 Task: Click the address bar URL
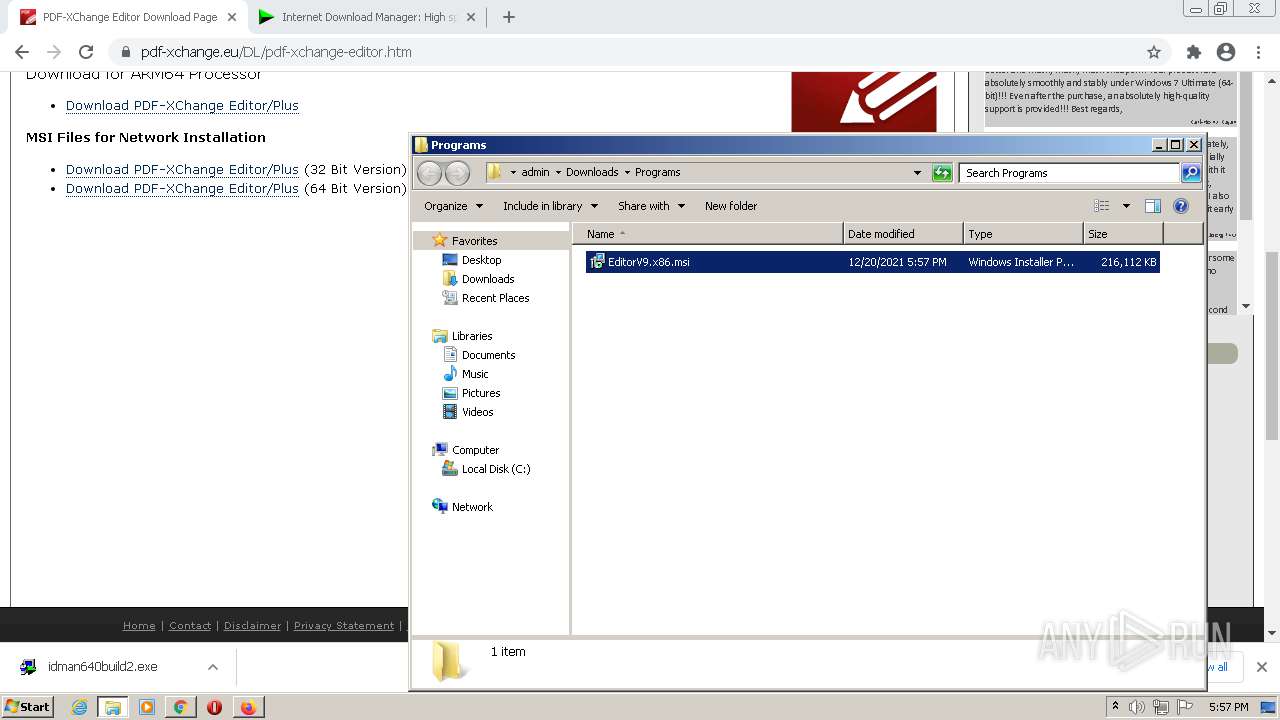(x=276, y=52)
